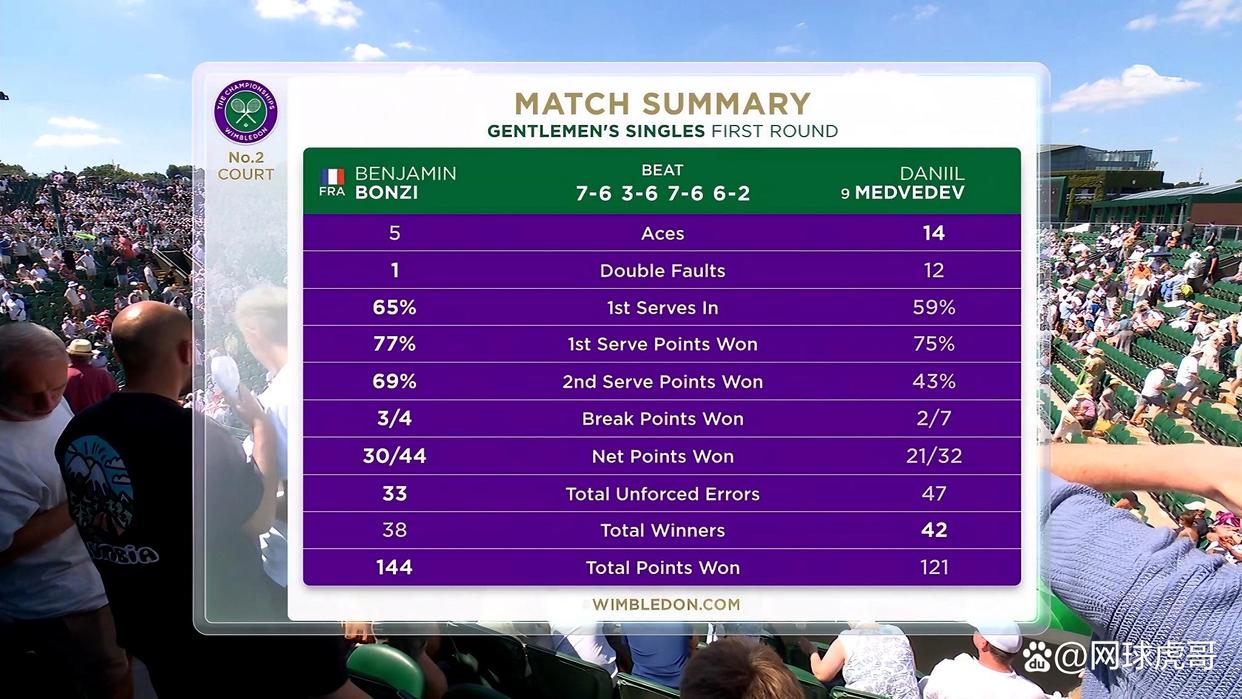Select Daniil Medvedev's name
The height and width of the screenshot is (699, 1242).
click(x=908, y=182)
